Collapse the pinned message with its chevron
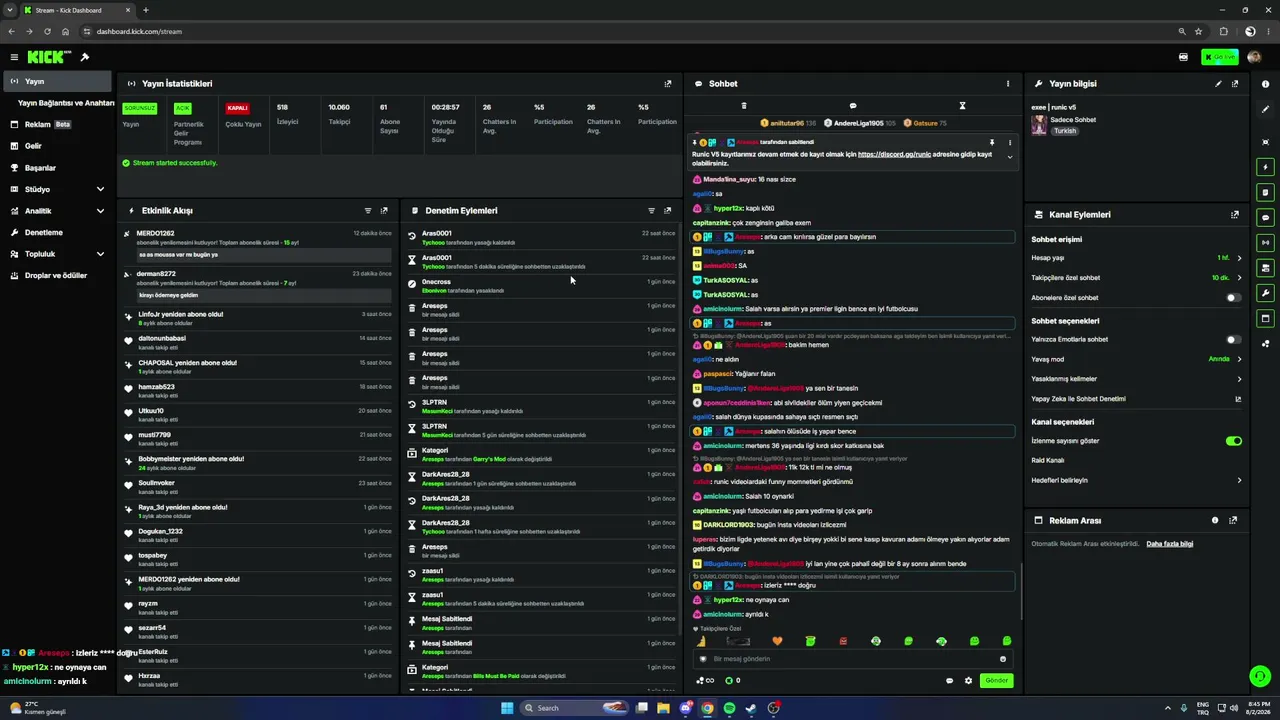 pyautogui.click(x=1010, y=157)
